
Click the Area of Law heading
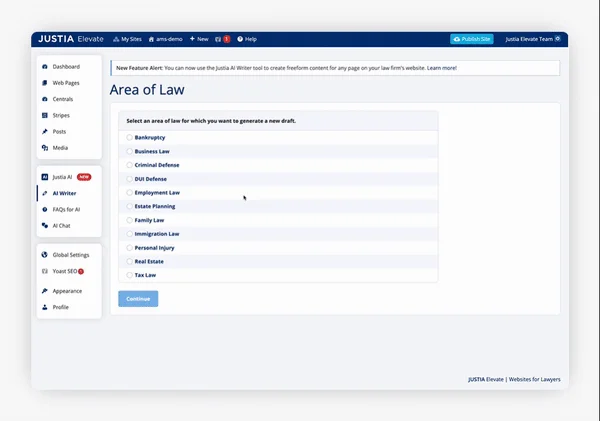coord(147,90)
